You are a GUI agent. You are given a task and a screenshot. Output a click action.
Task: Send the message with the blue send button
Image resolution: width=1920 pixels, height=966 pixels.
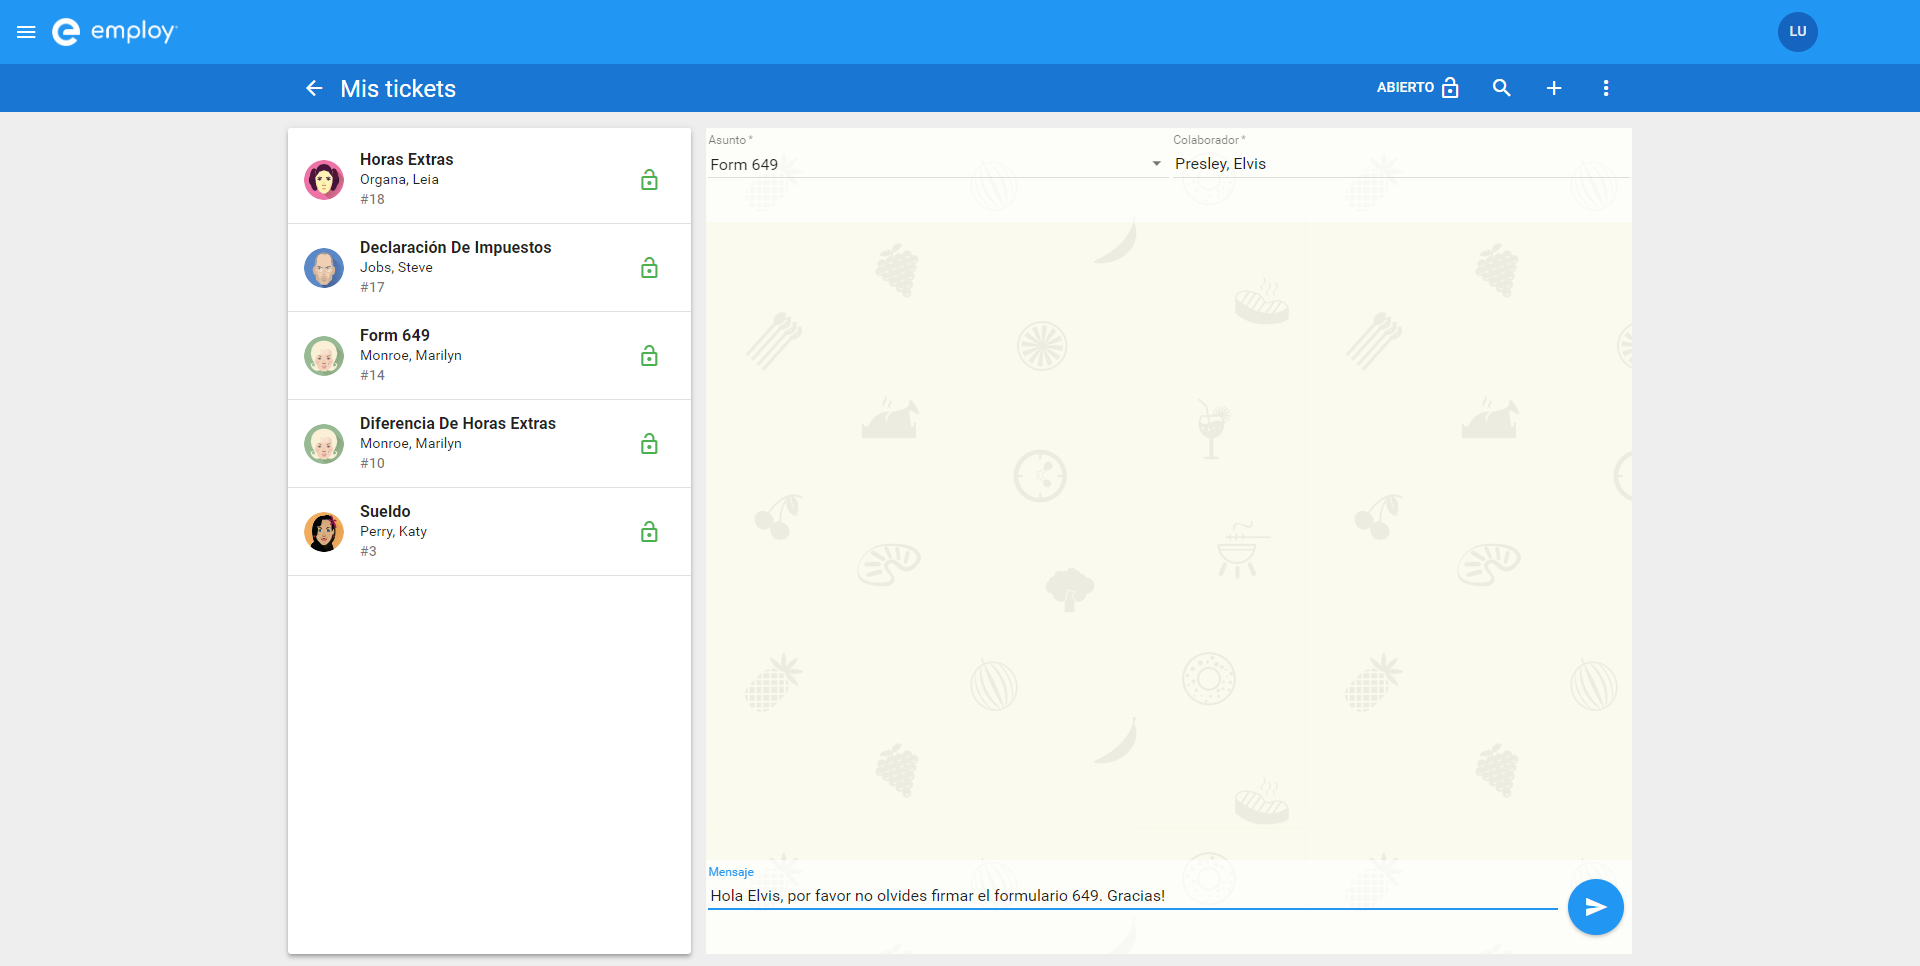tap(1595, 907)
